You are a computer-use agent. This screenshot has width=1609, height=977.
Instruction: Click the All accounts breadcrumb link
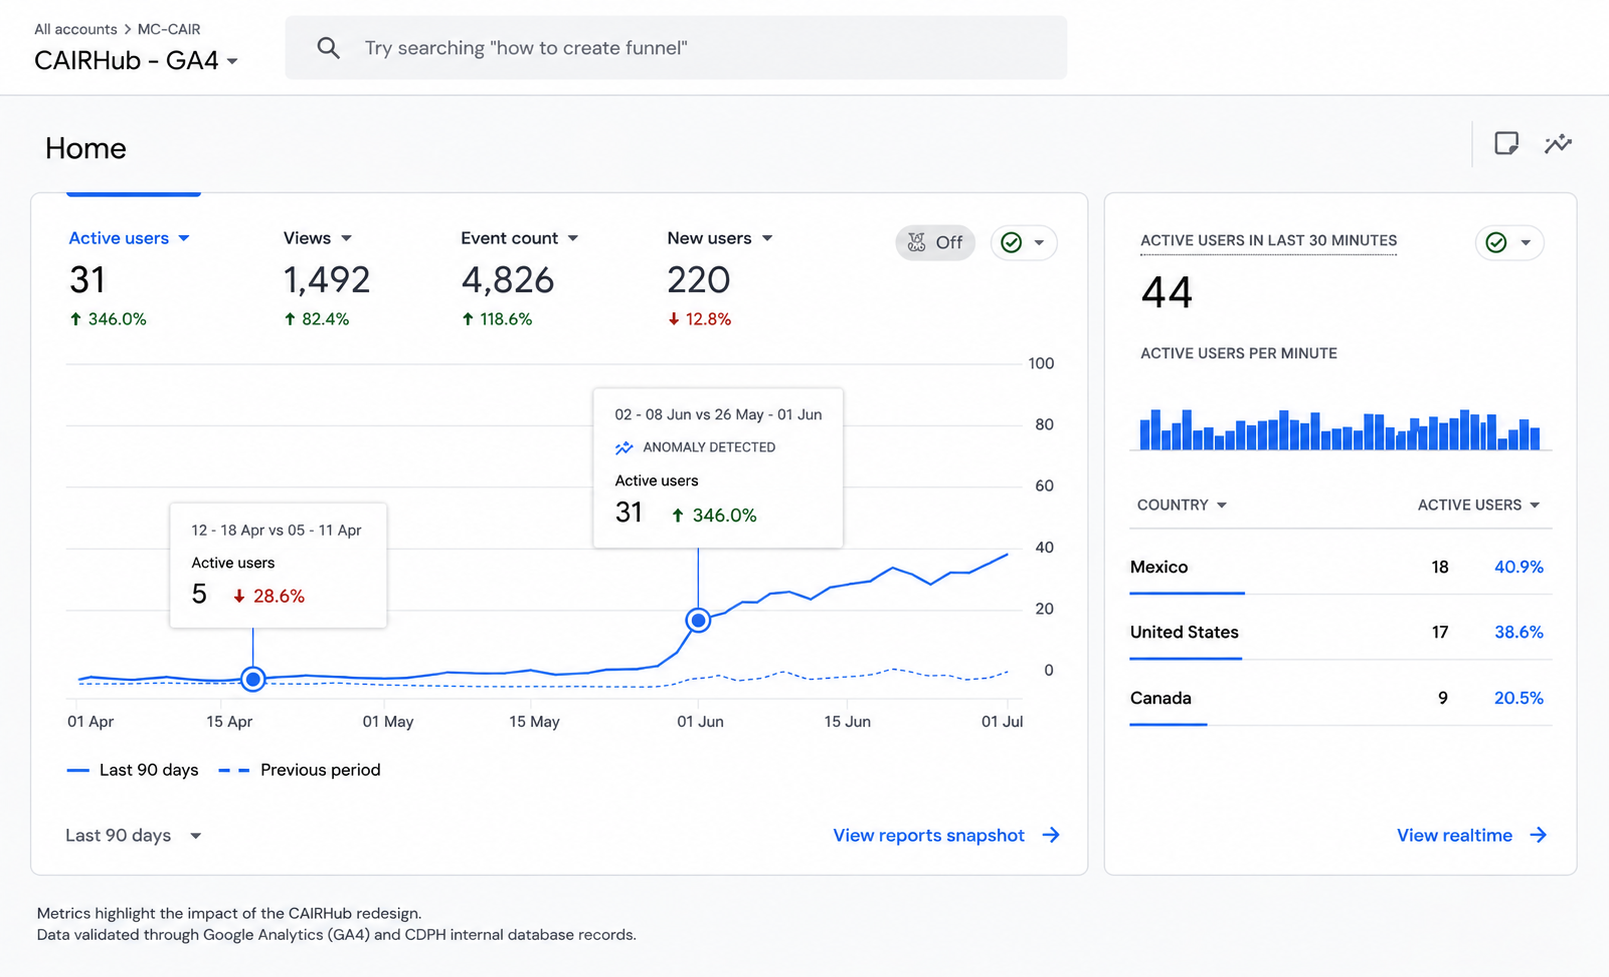point(76,29)
